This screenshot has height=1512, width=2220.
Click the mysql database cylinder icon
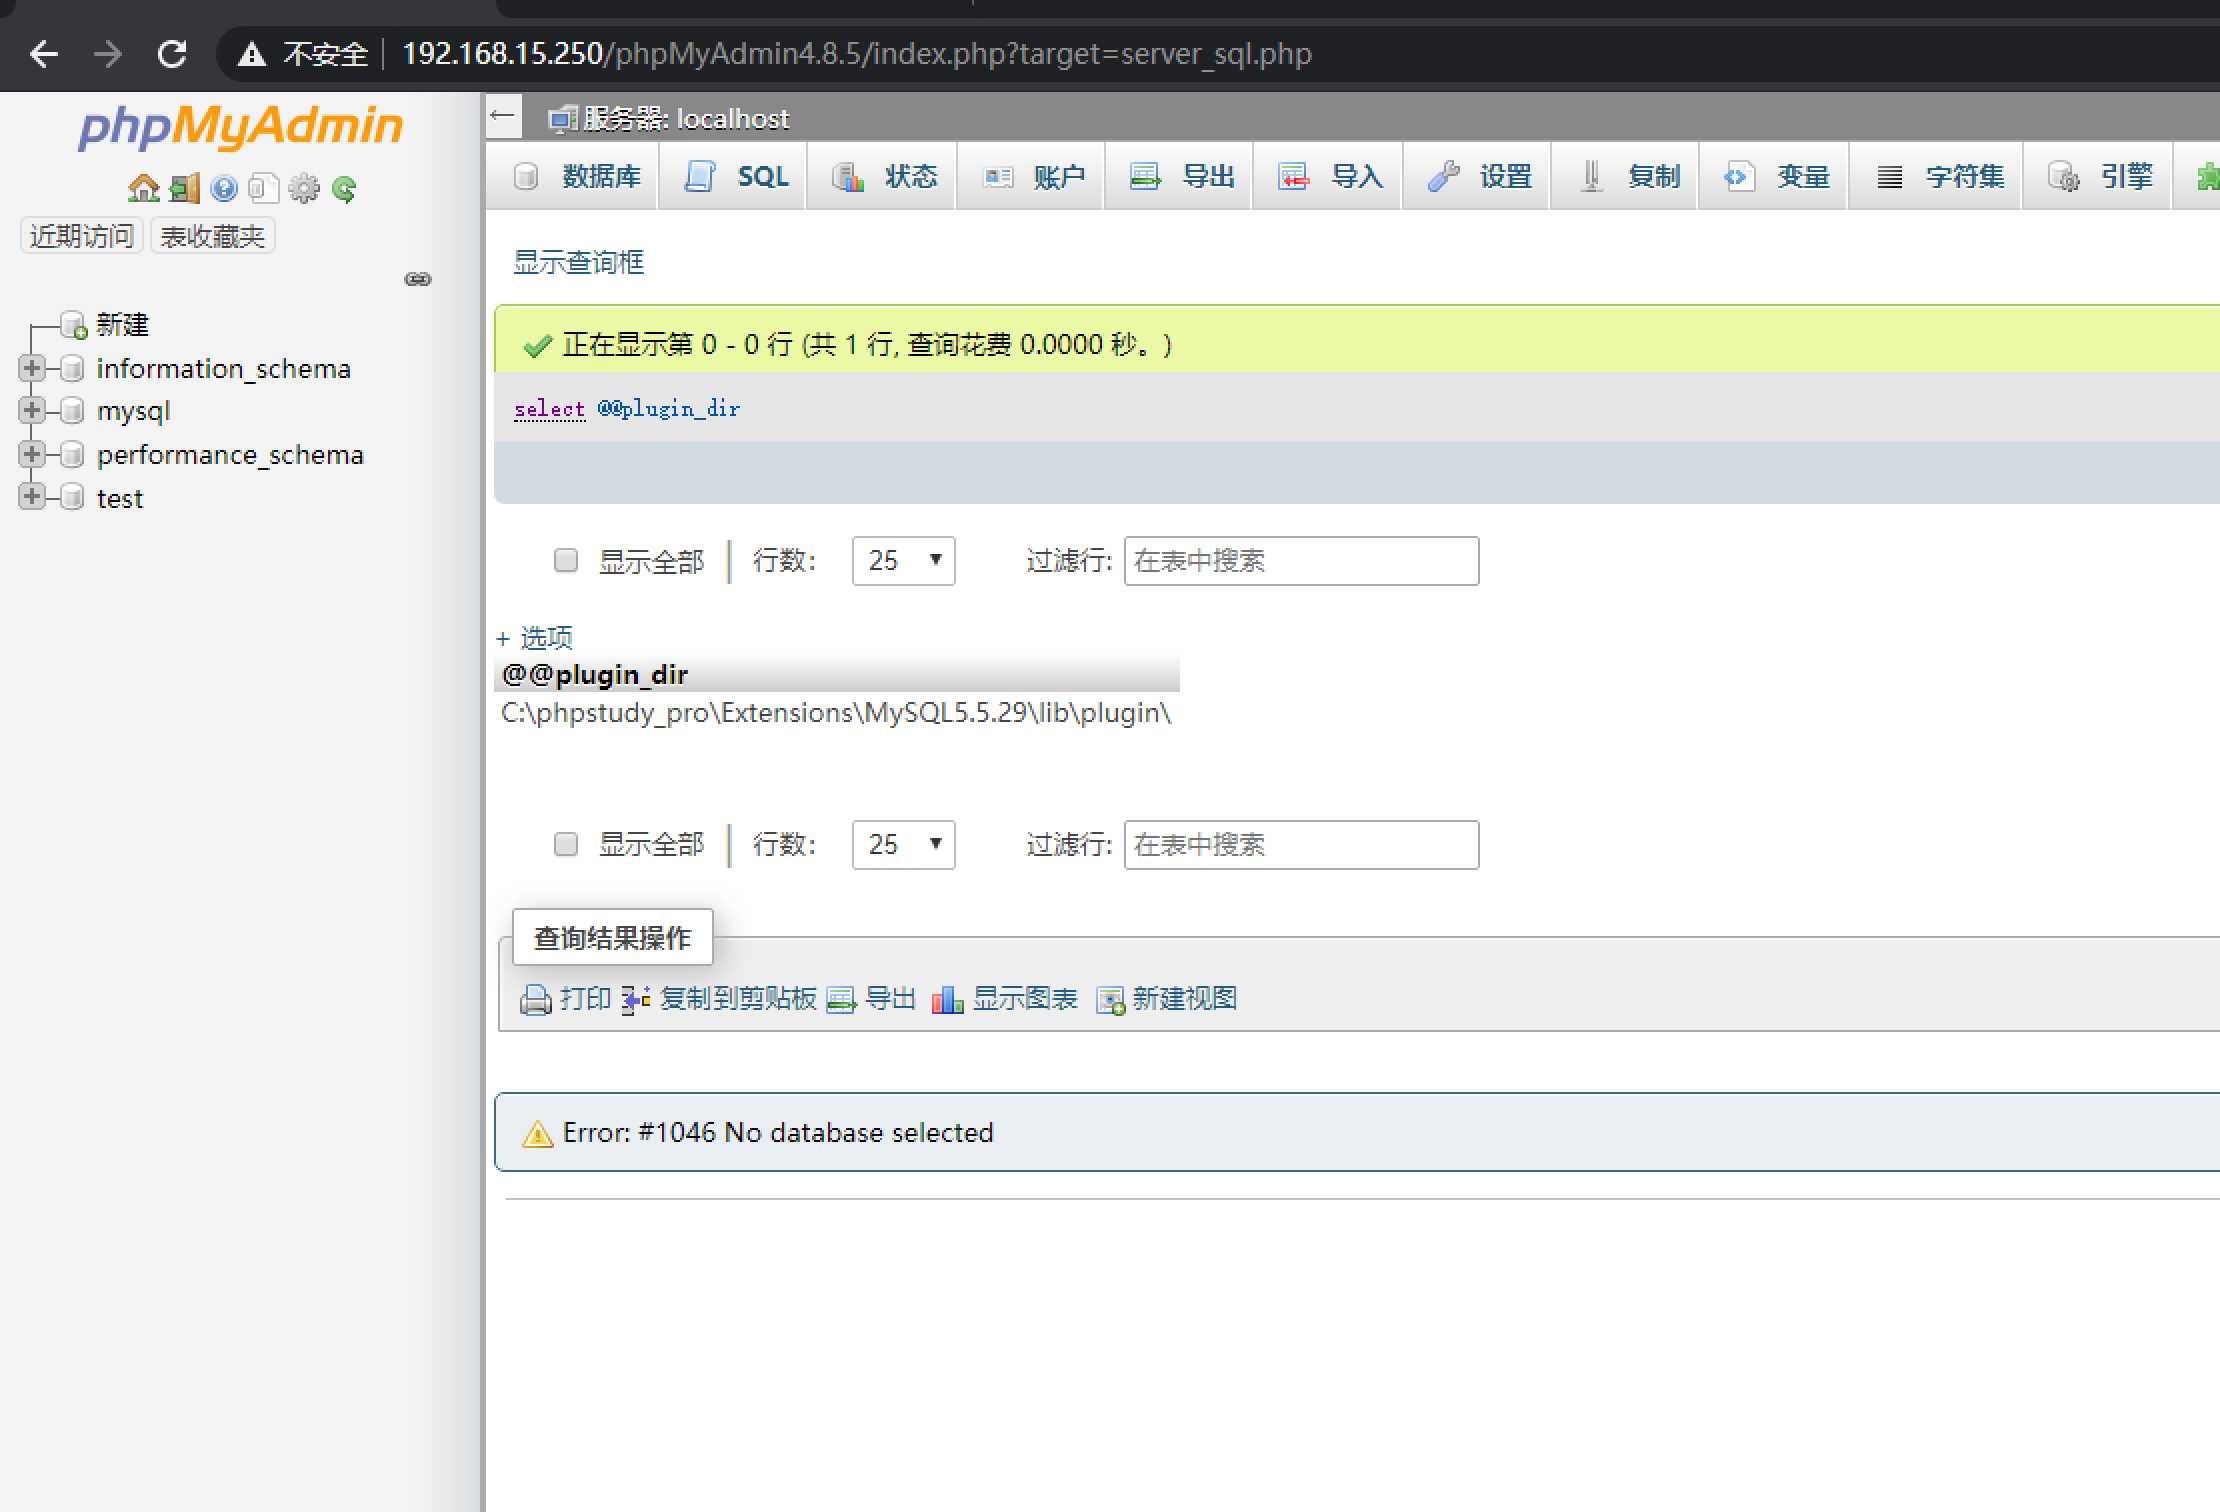point(72,411)
